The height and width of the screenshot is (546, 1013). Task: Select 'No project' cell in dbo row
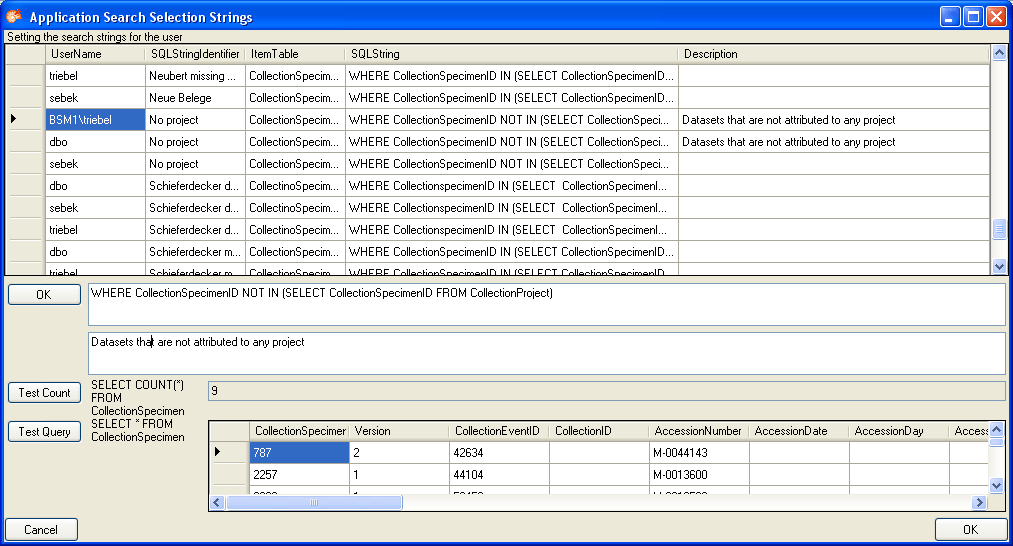point(195,142)
